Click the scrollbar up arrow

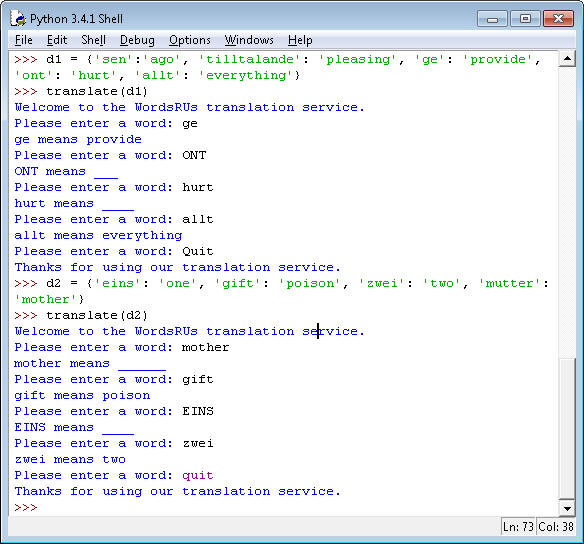tap(567, 59)
